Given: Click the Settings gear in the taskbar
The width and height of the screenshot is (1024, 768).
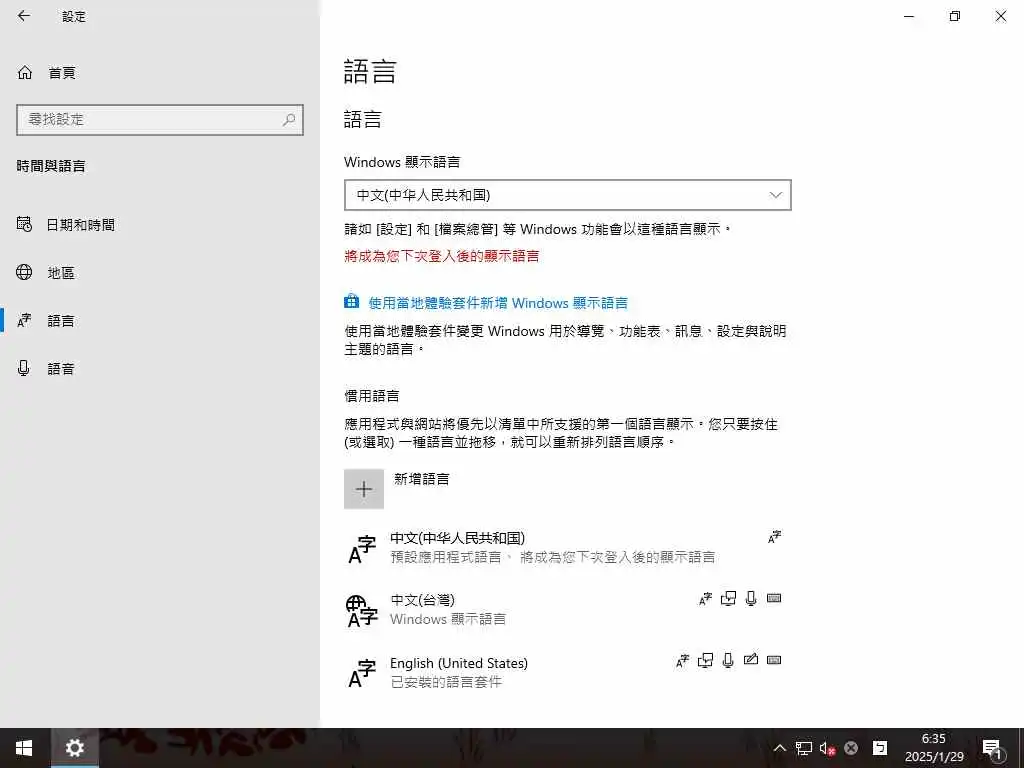Looking at the screenshot, I should click(74, 748).
